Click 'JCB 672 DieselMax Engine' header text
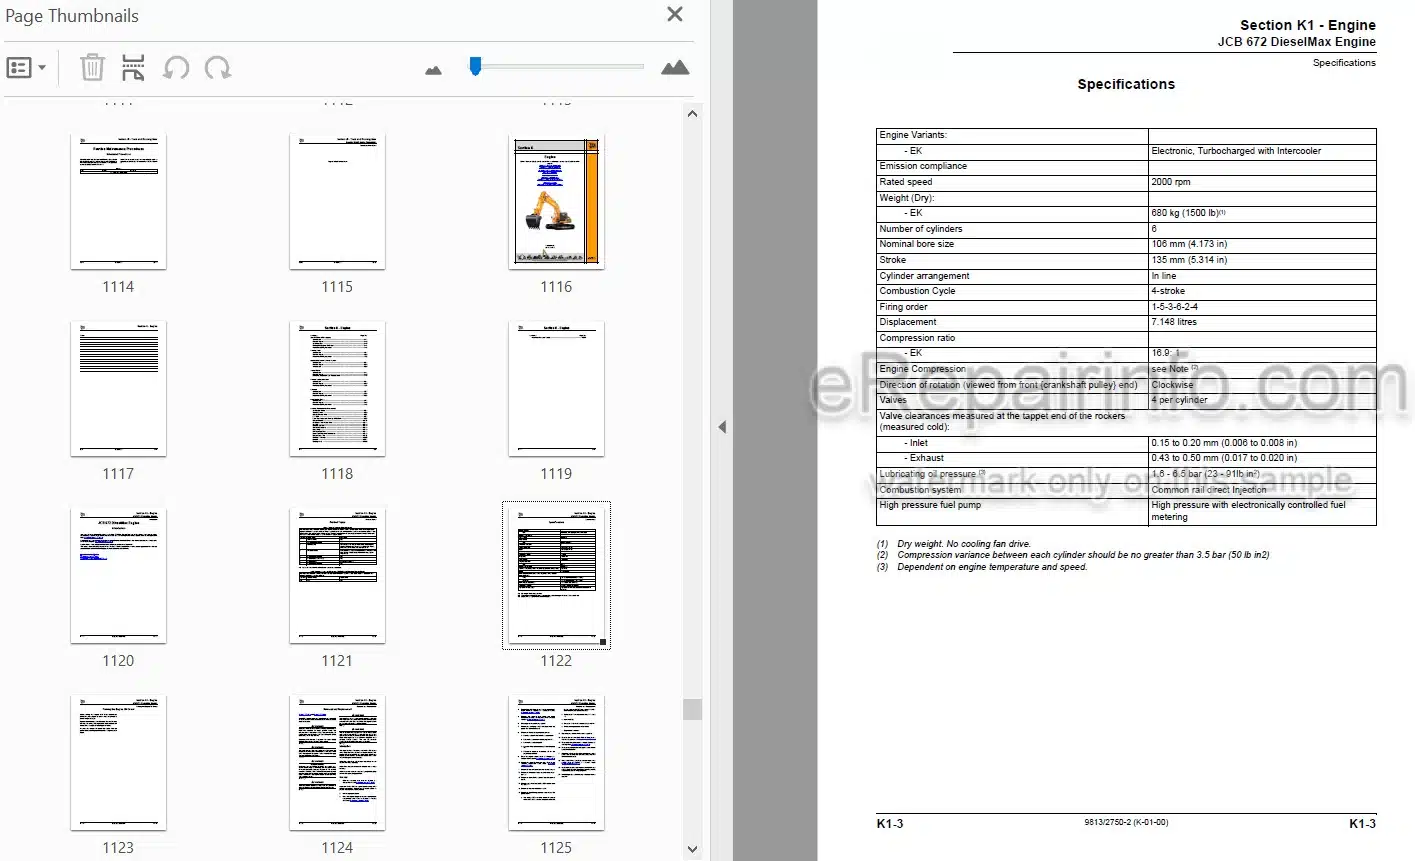Image resolution: width=1415 pixels, height=861 pixels. click(1296, 42)
